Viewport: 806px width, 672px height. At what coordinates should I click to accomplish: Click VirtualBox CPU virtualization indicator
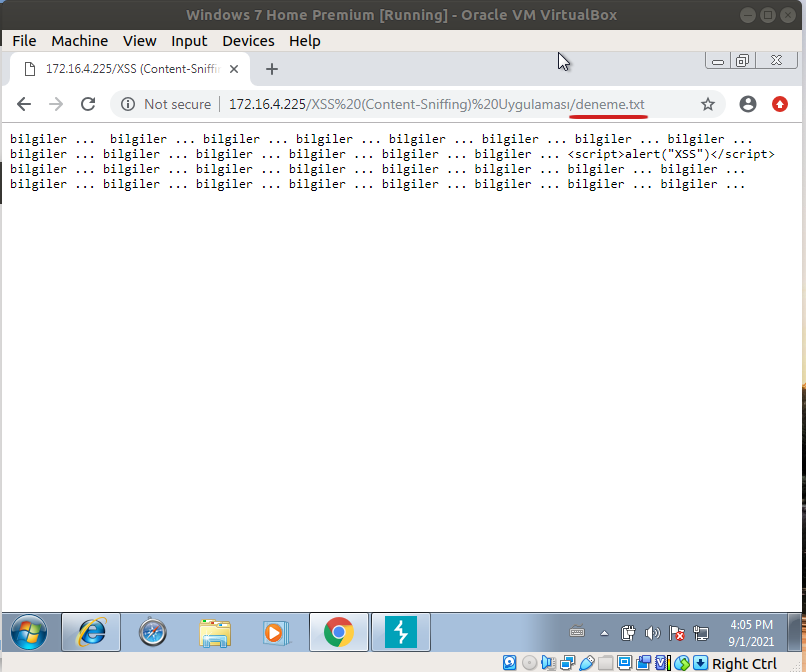click(663, 663)
